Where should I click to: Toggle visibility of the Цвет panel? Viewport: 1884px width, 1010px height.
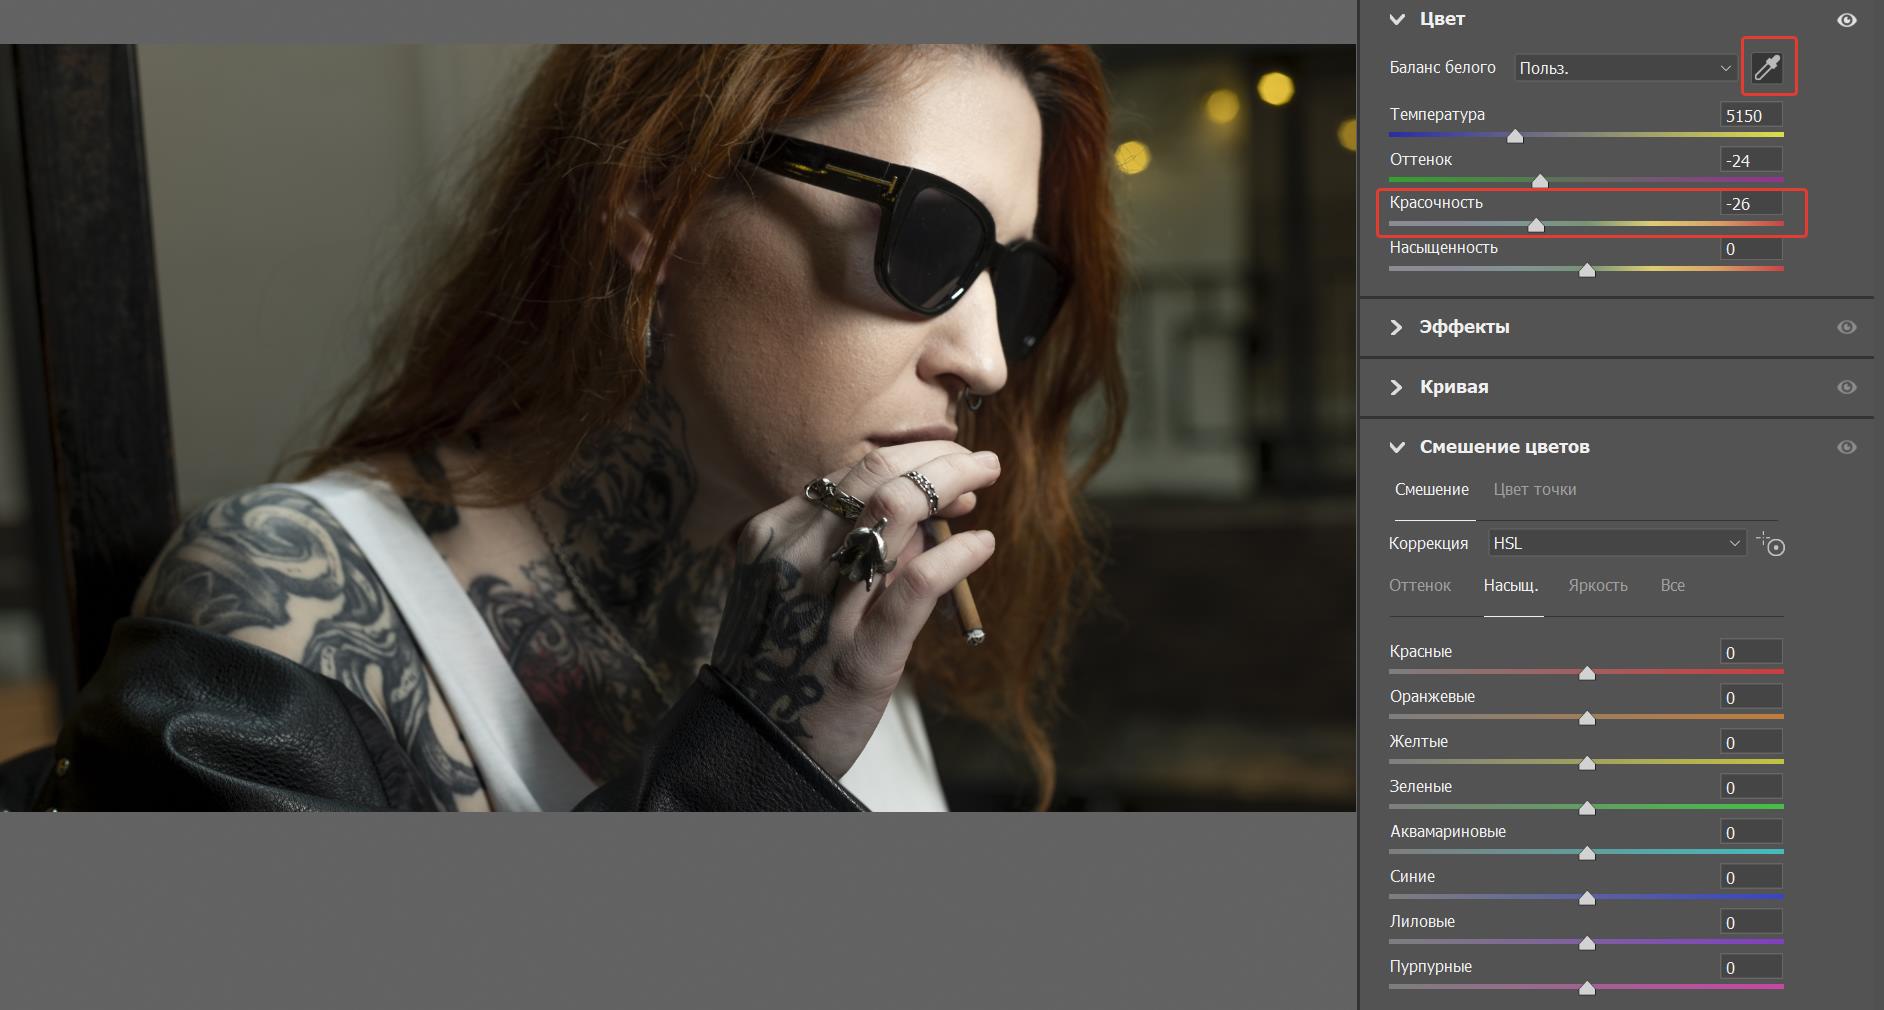(x=1846, y=20)
